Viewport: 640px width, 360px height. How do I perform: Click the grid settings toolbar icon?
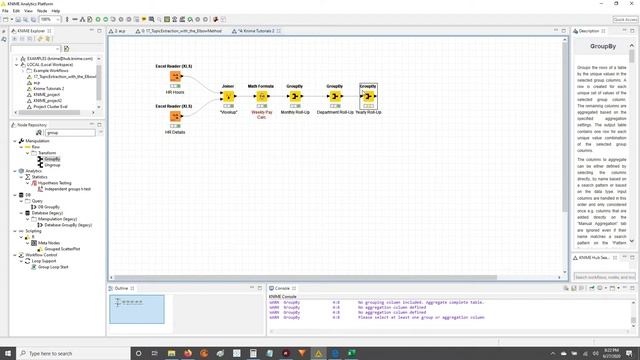coord(167,19)
